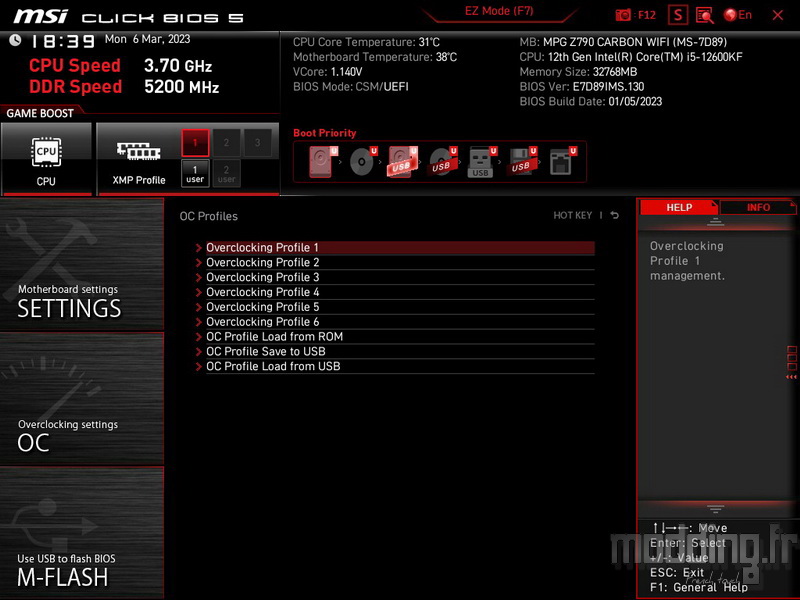Open Overclocking Profile 2
Screen dimensions: 800x600
(400, 262)
